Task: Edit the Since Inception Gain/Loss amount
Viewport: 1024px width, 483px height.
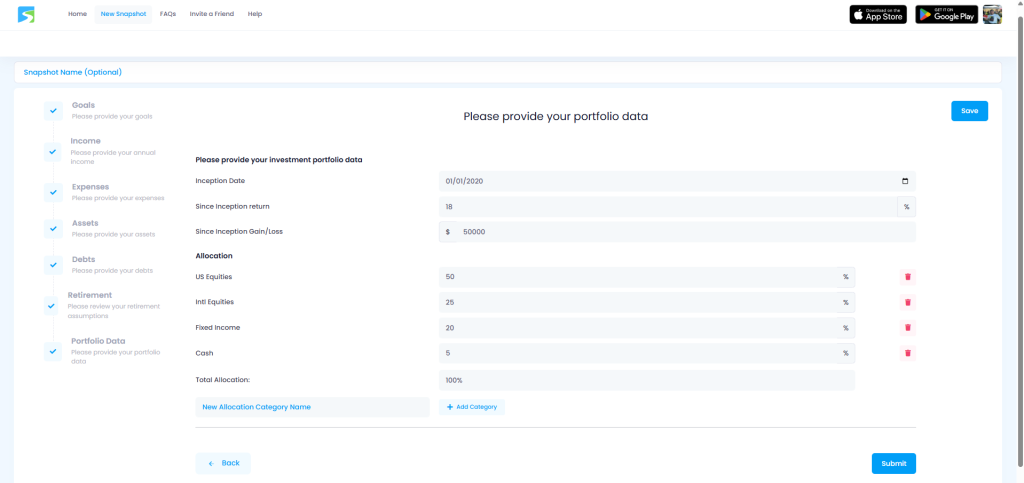Action: [686, 232]
